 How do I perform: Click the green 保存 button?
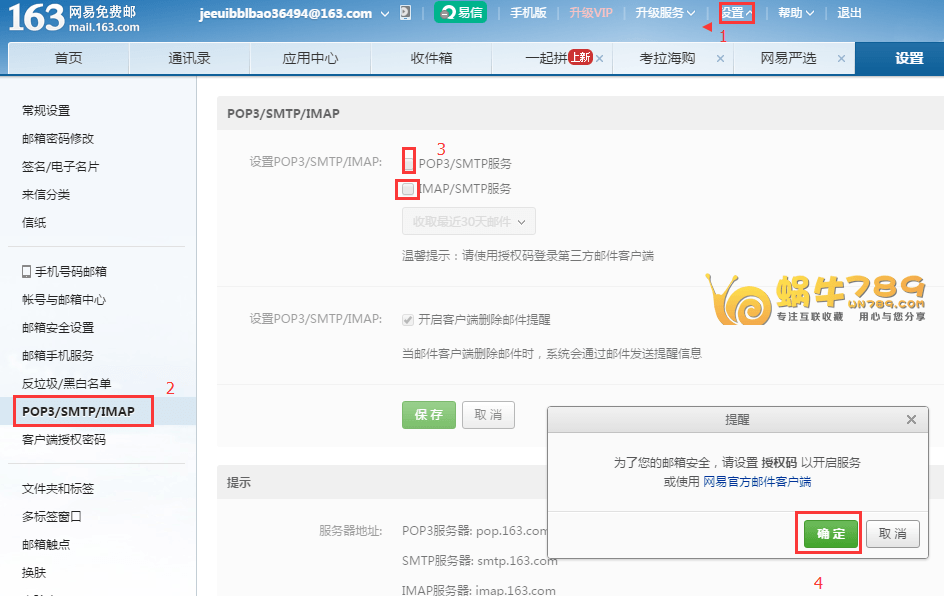[428, 415]
